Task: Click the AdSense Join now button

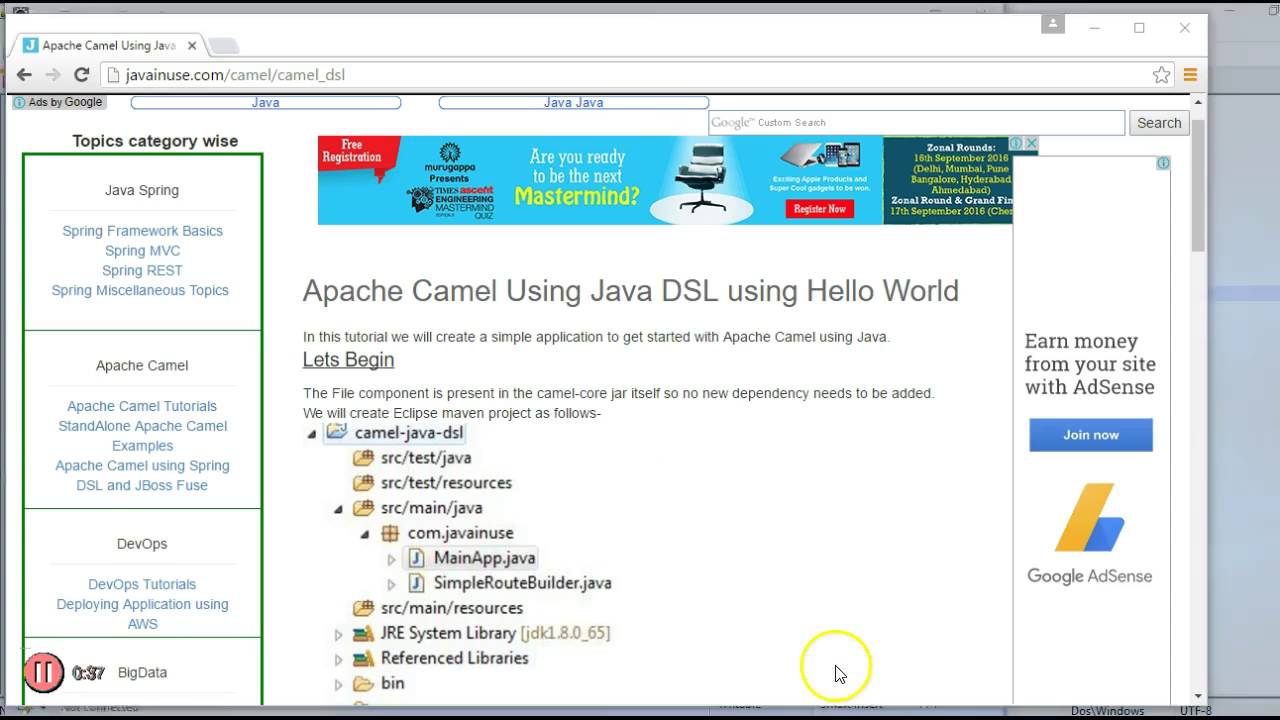Action: [x=1091, y=435]
